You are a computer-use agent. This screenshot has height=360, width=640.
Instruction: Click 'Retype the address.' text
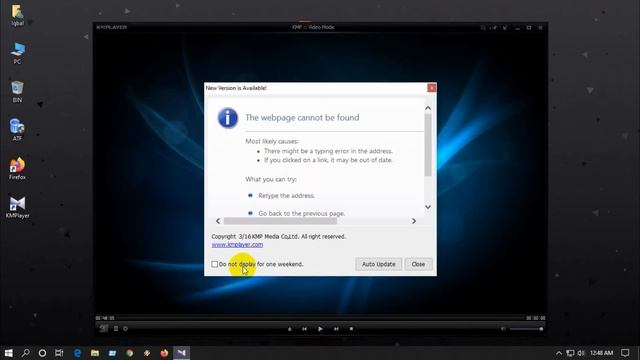tap(287, 196)
